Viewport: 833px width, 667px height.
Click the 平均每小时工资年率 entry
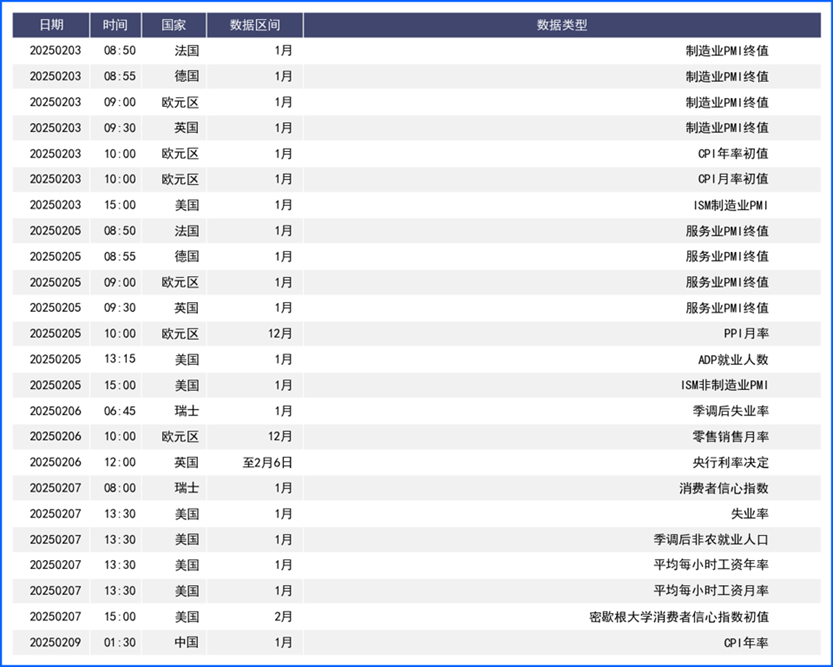(x=711, y=565)
